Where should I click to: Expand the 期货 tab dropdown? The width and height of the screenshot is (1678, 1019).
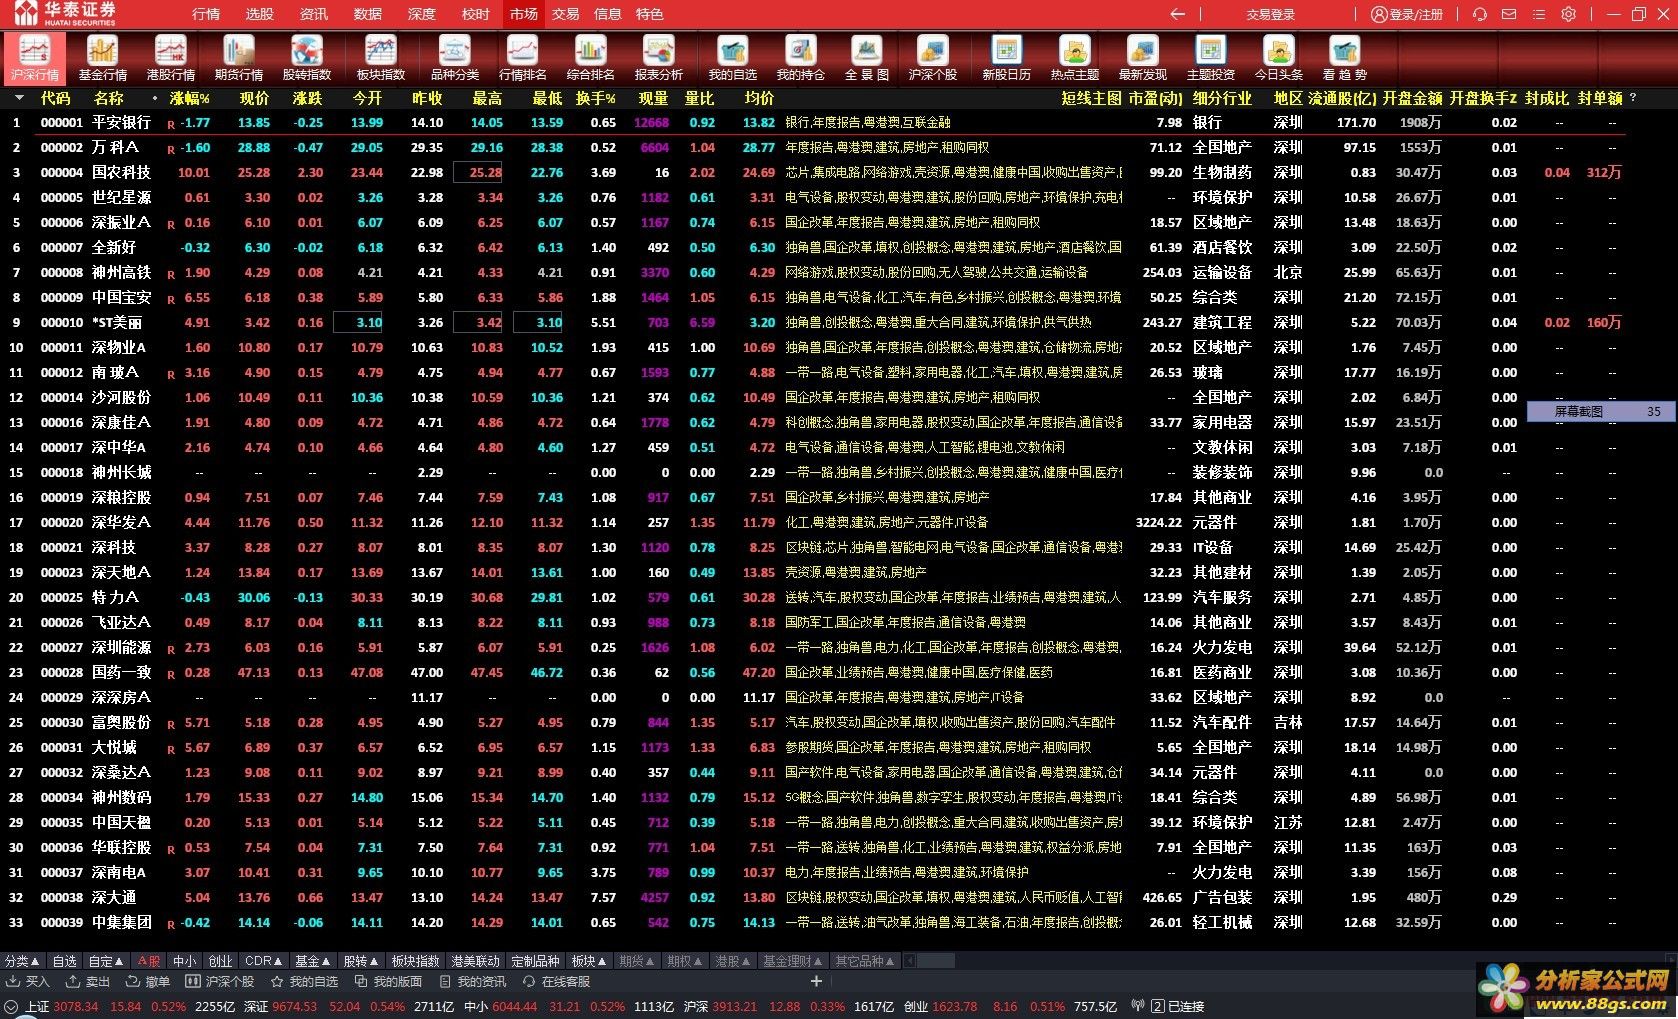tap(637, 961)
